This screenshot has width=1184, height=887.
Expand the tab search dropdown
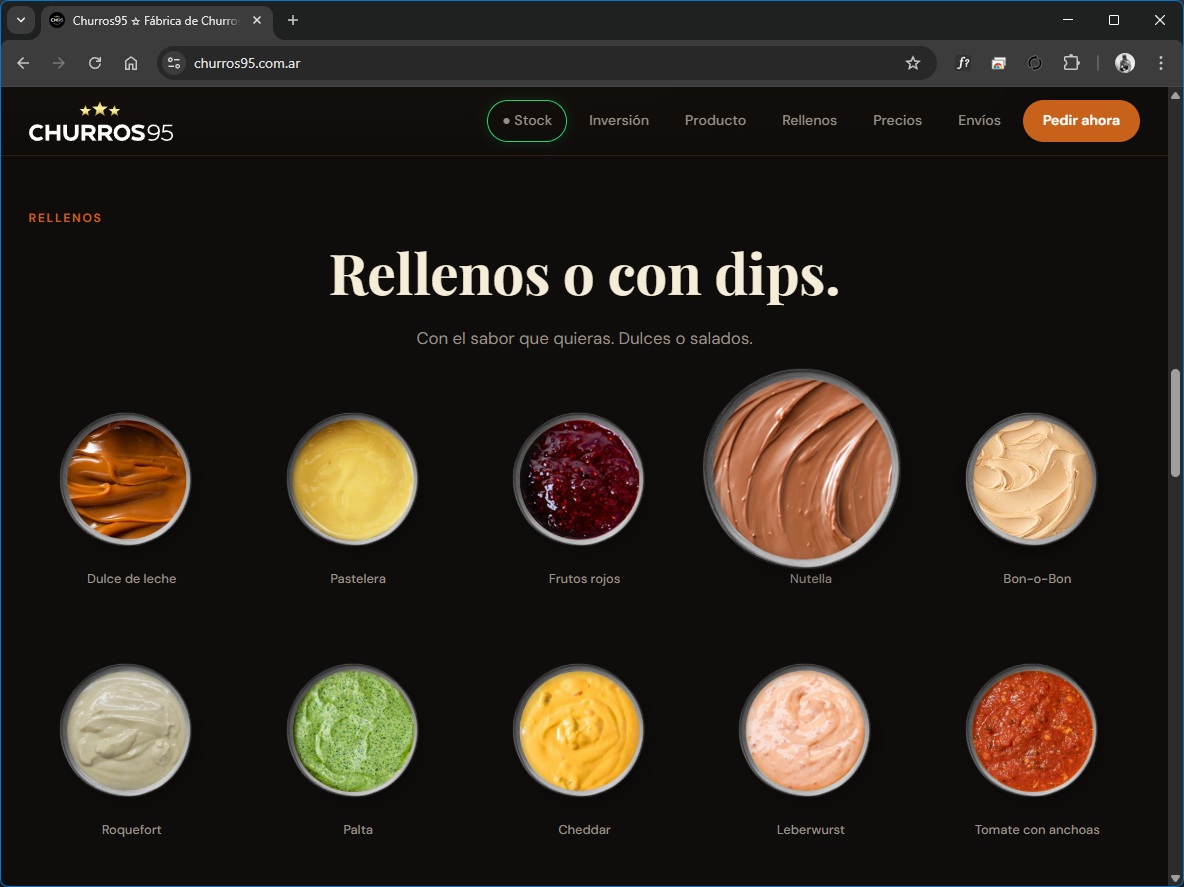pos(21,20)
